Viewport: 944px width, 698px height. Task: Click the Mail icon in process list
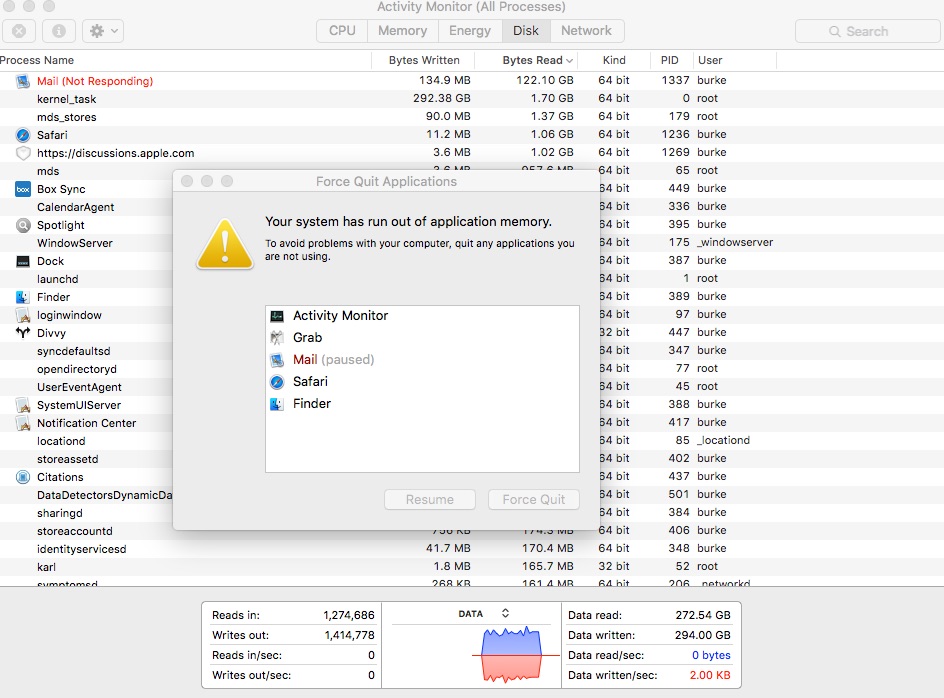click(x=23, y=81)
